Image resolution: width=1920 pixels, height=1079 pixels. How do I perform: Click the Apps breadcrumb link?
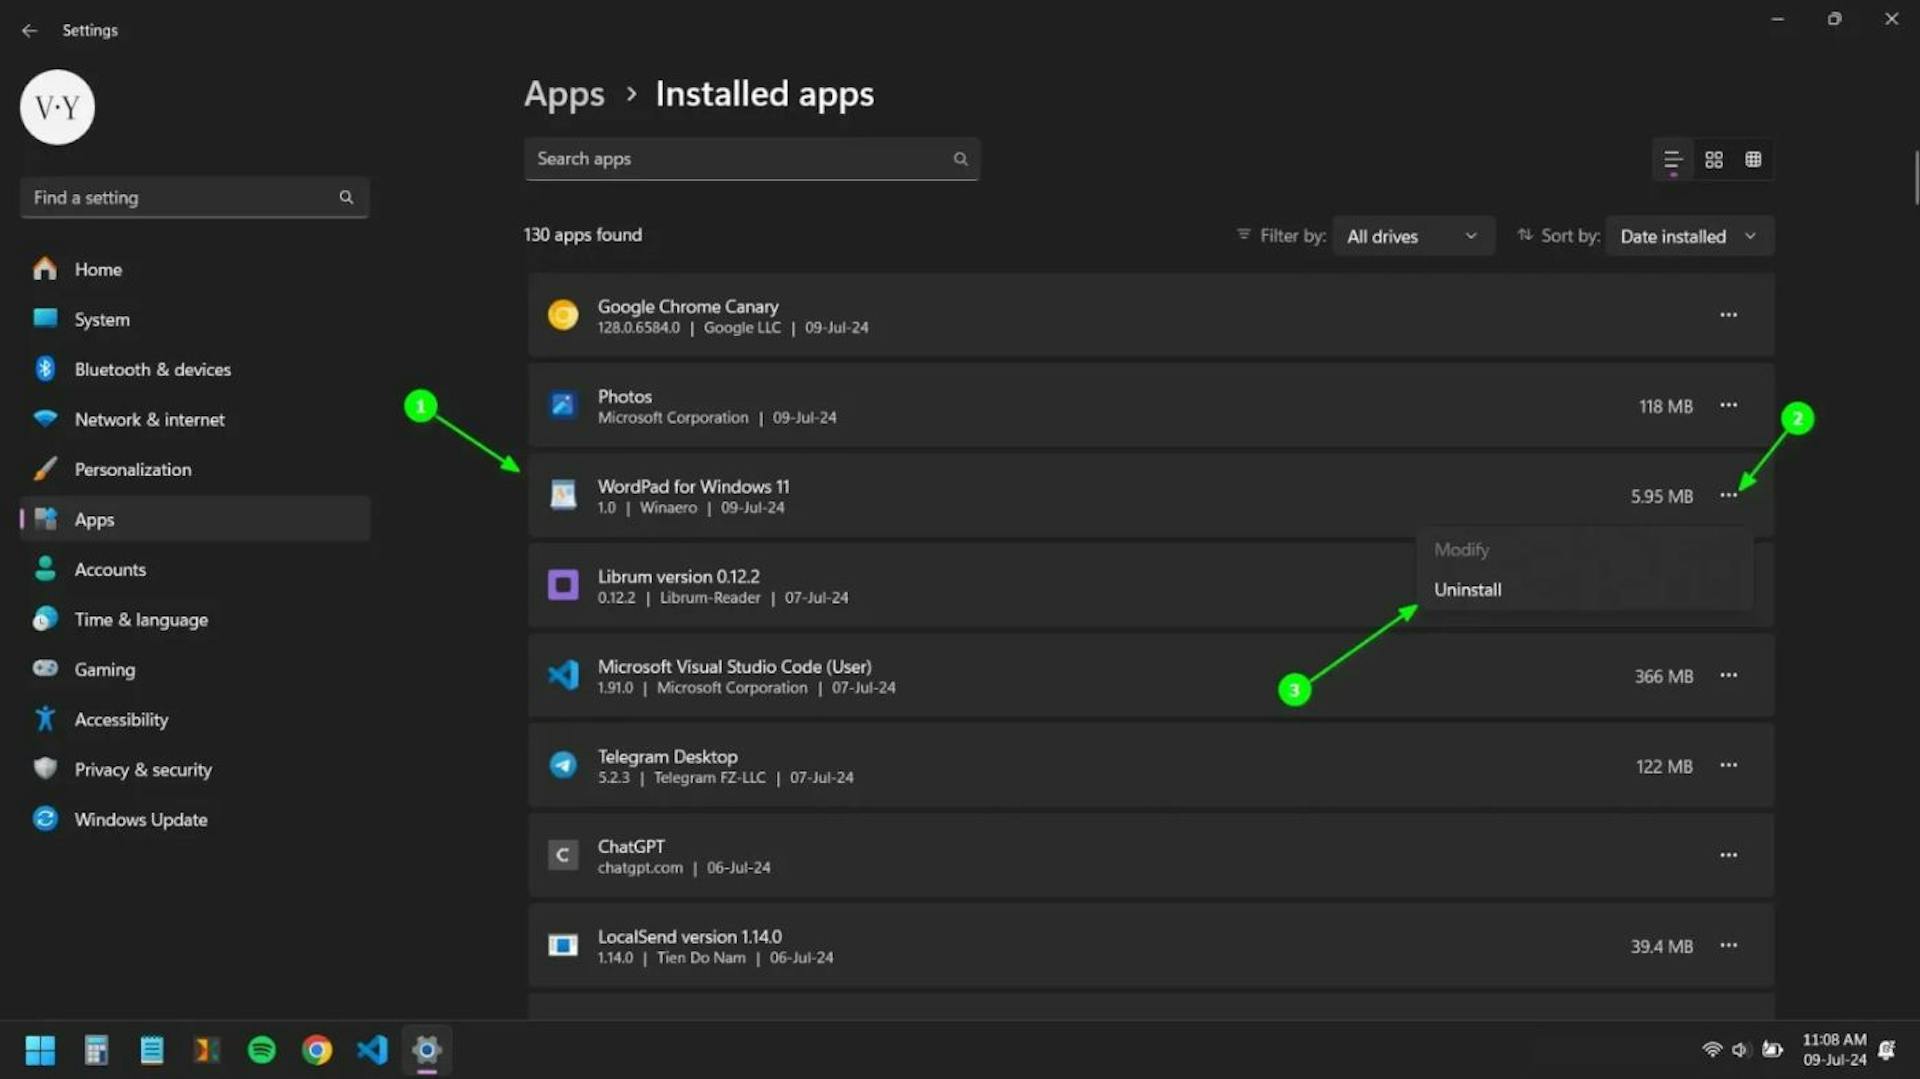point(564,94)
